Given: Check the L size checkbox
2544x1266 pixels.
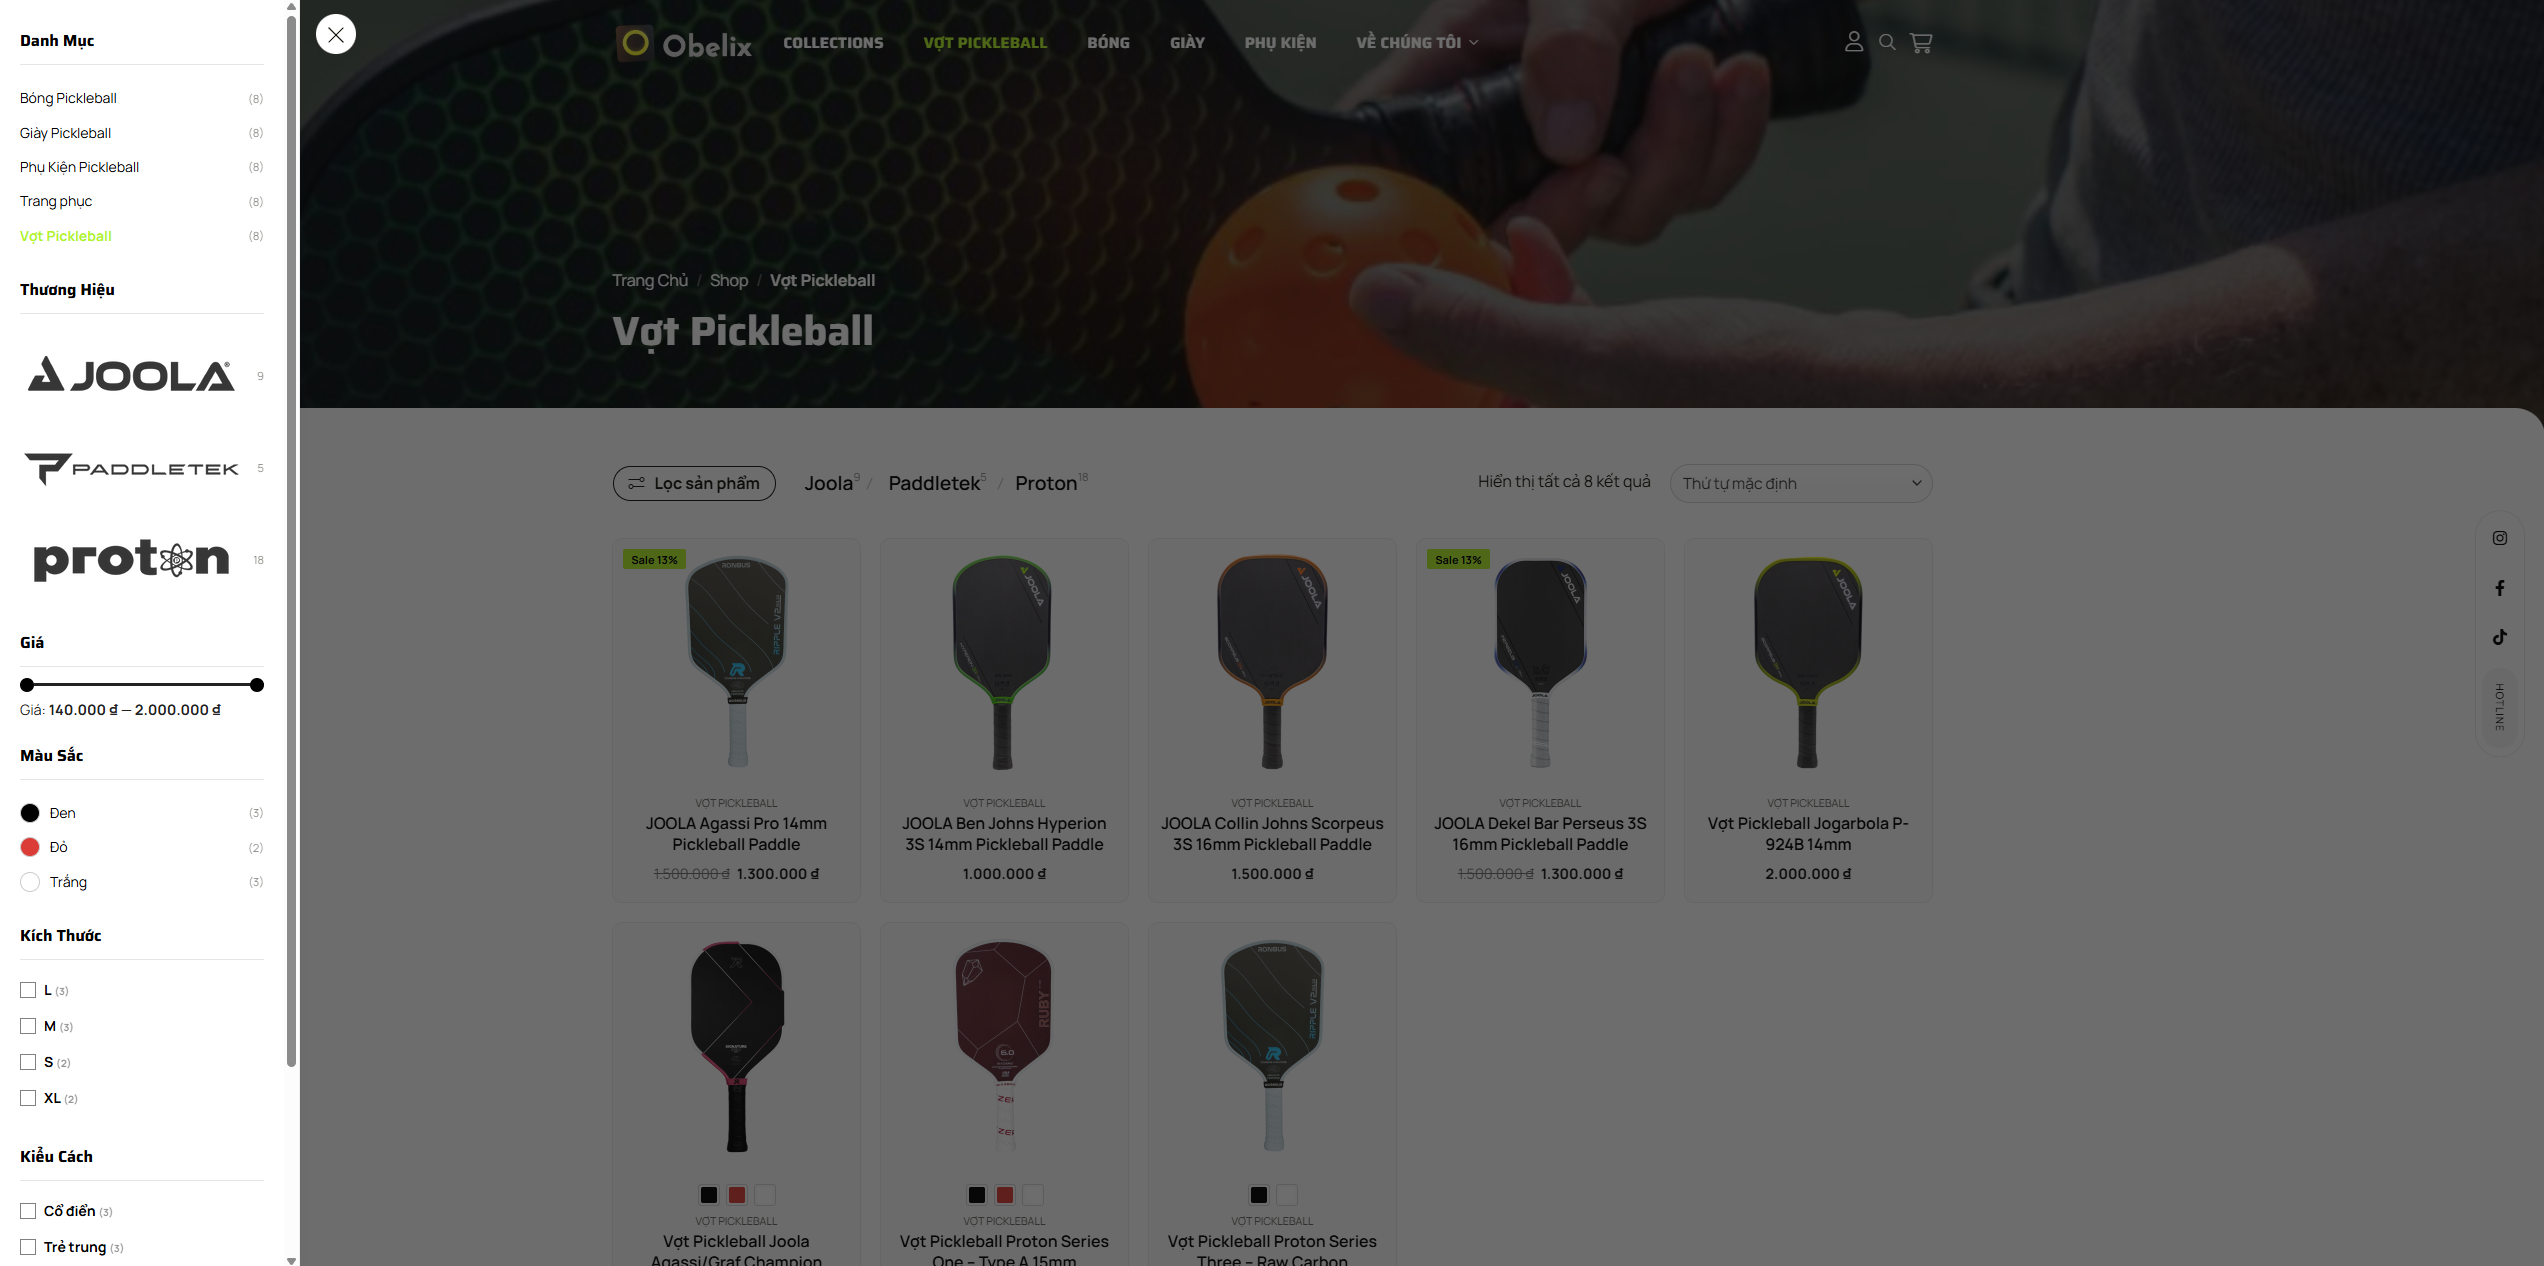Looking at the screenshot, I should pos(28,990).
